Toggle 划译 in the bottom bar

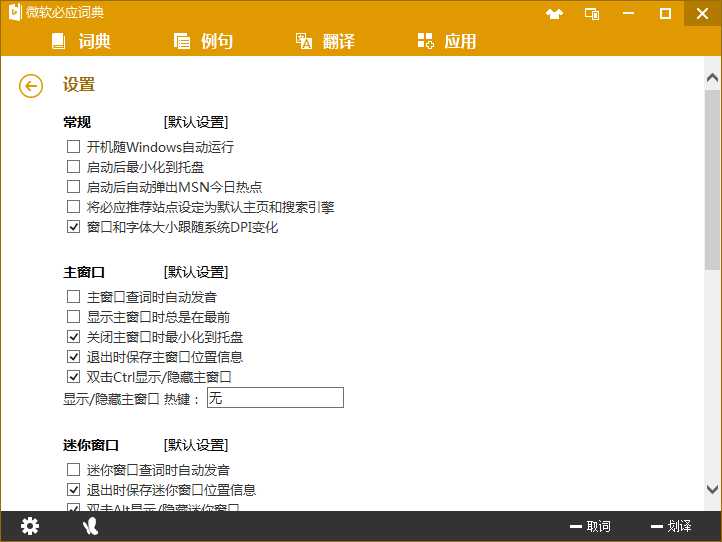(x=671, y=526)
